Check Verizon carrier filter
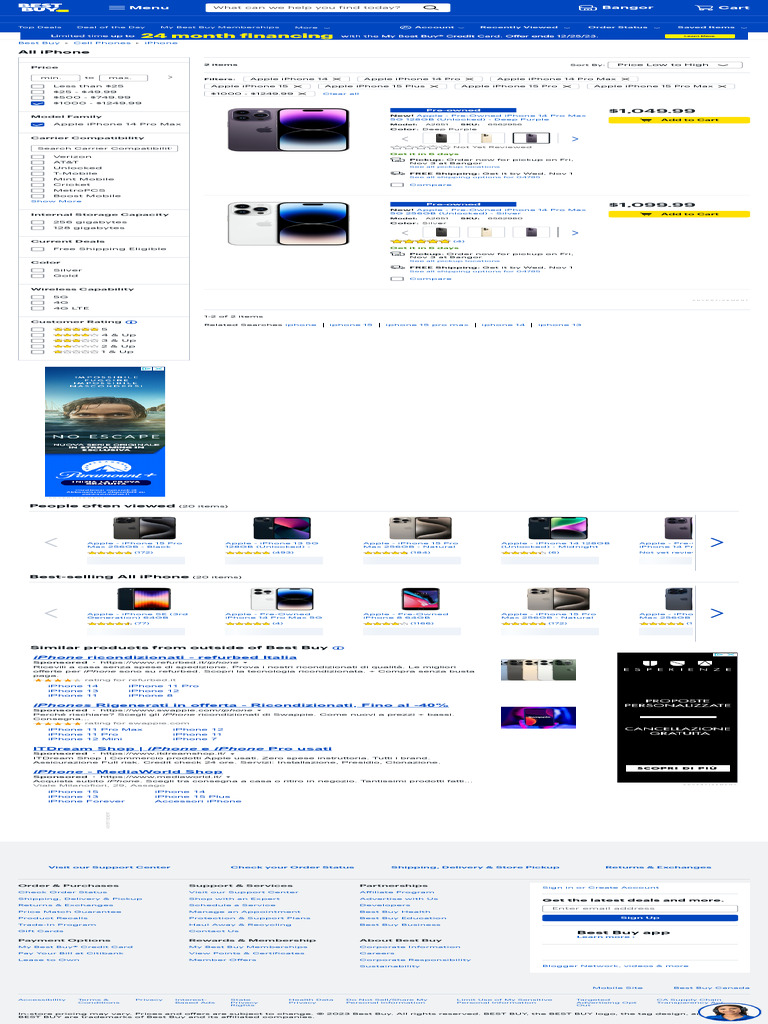This screenshot has width=768, height=1024. [x=38, y=157]
